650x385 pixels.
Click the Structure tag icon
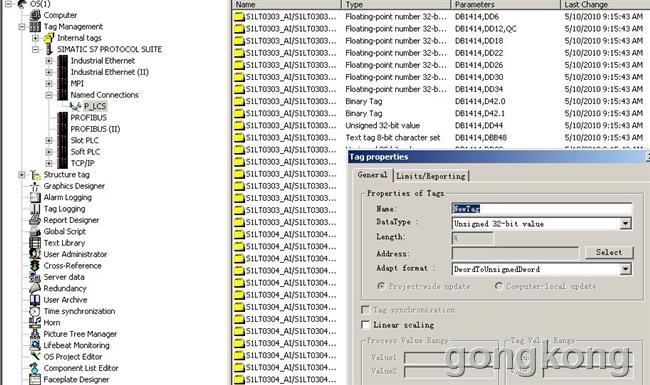pos(35,175)
